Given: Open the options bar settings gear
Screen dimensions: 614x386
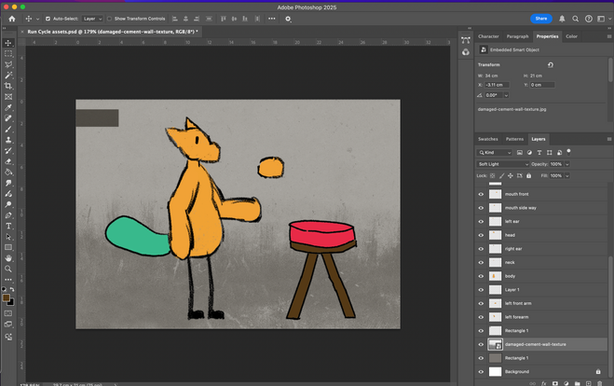Looking at the screenshot, I should click(x=288, y=19).
